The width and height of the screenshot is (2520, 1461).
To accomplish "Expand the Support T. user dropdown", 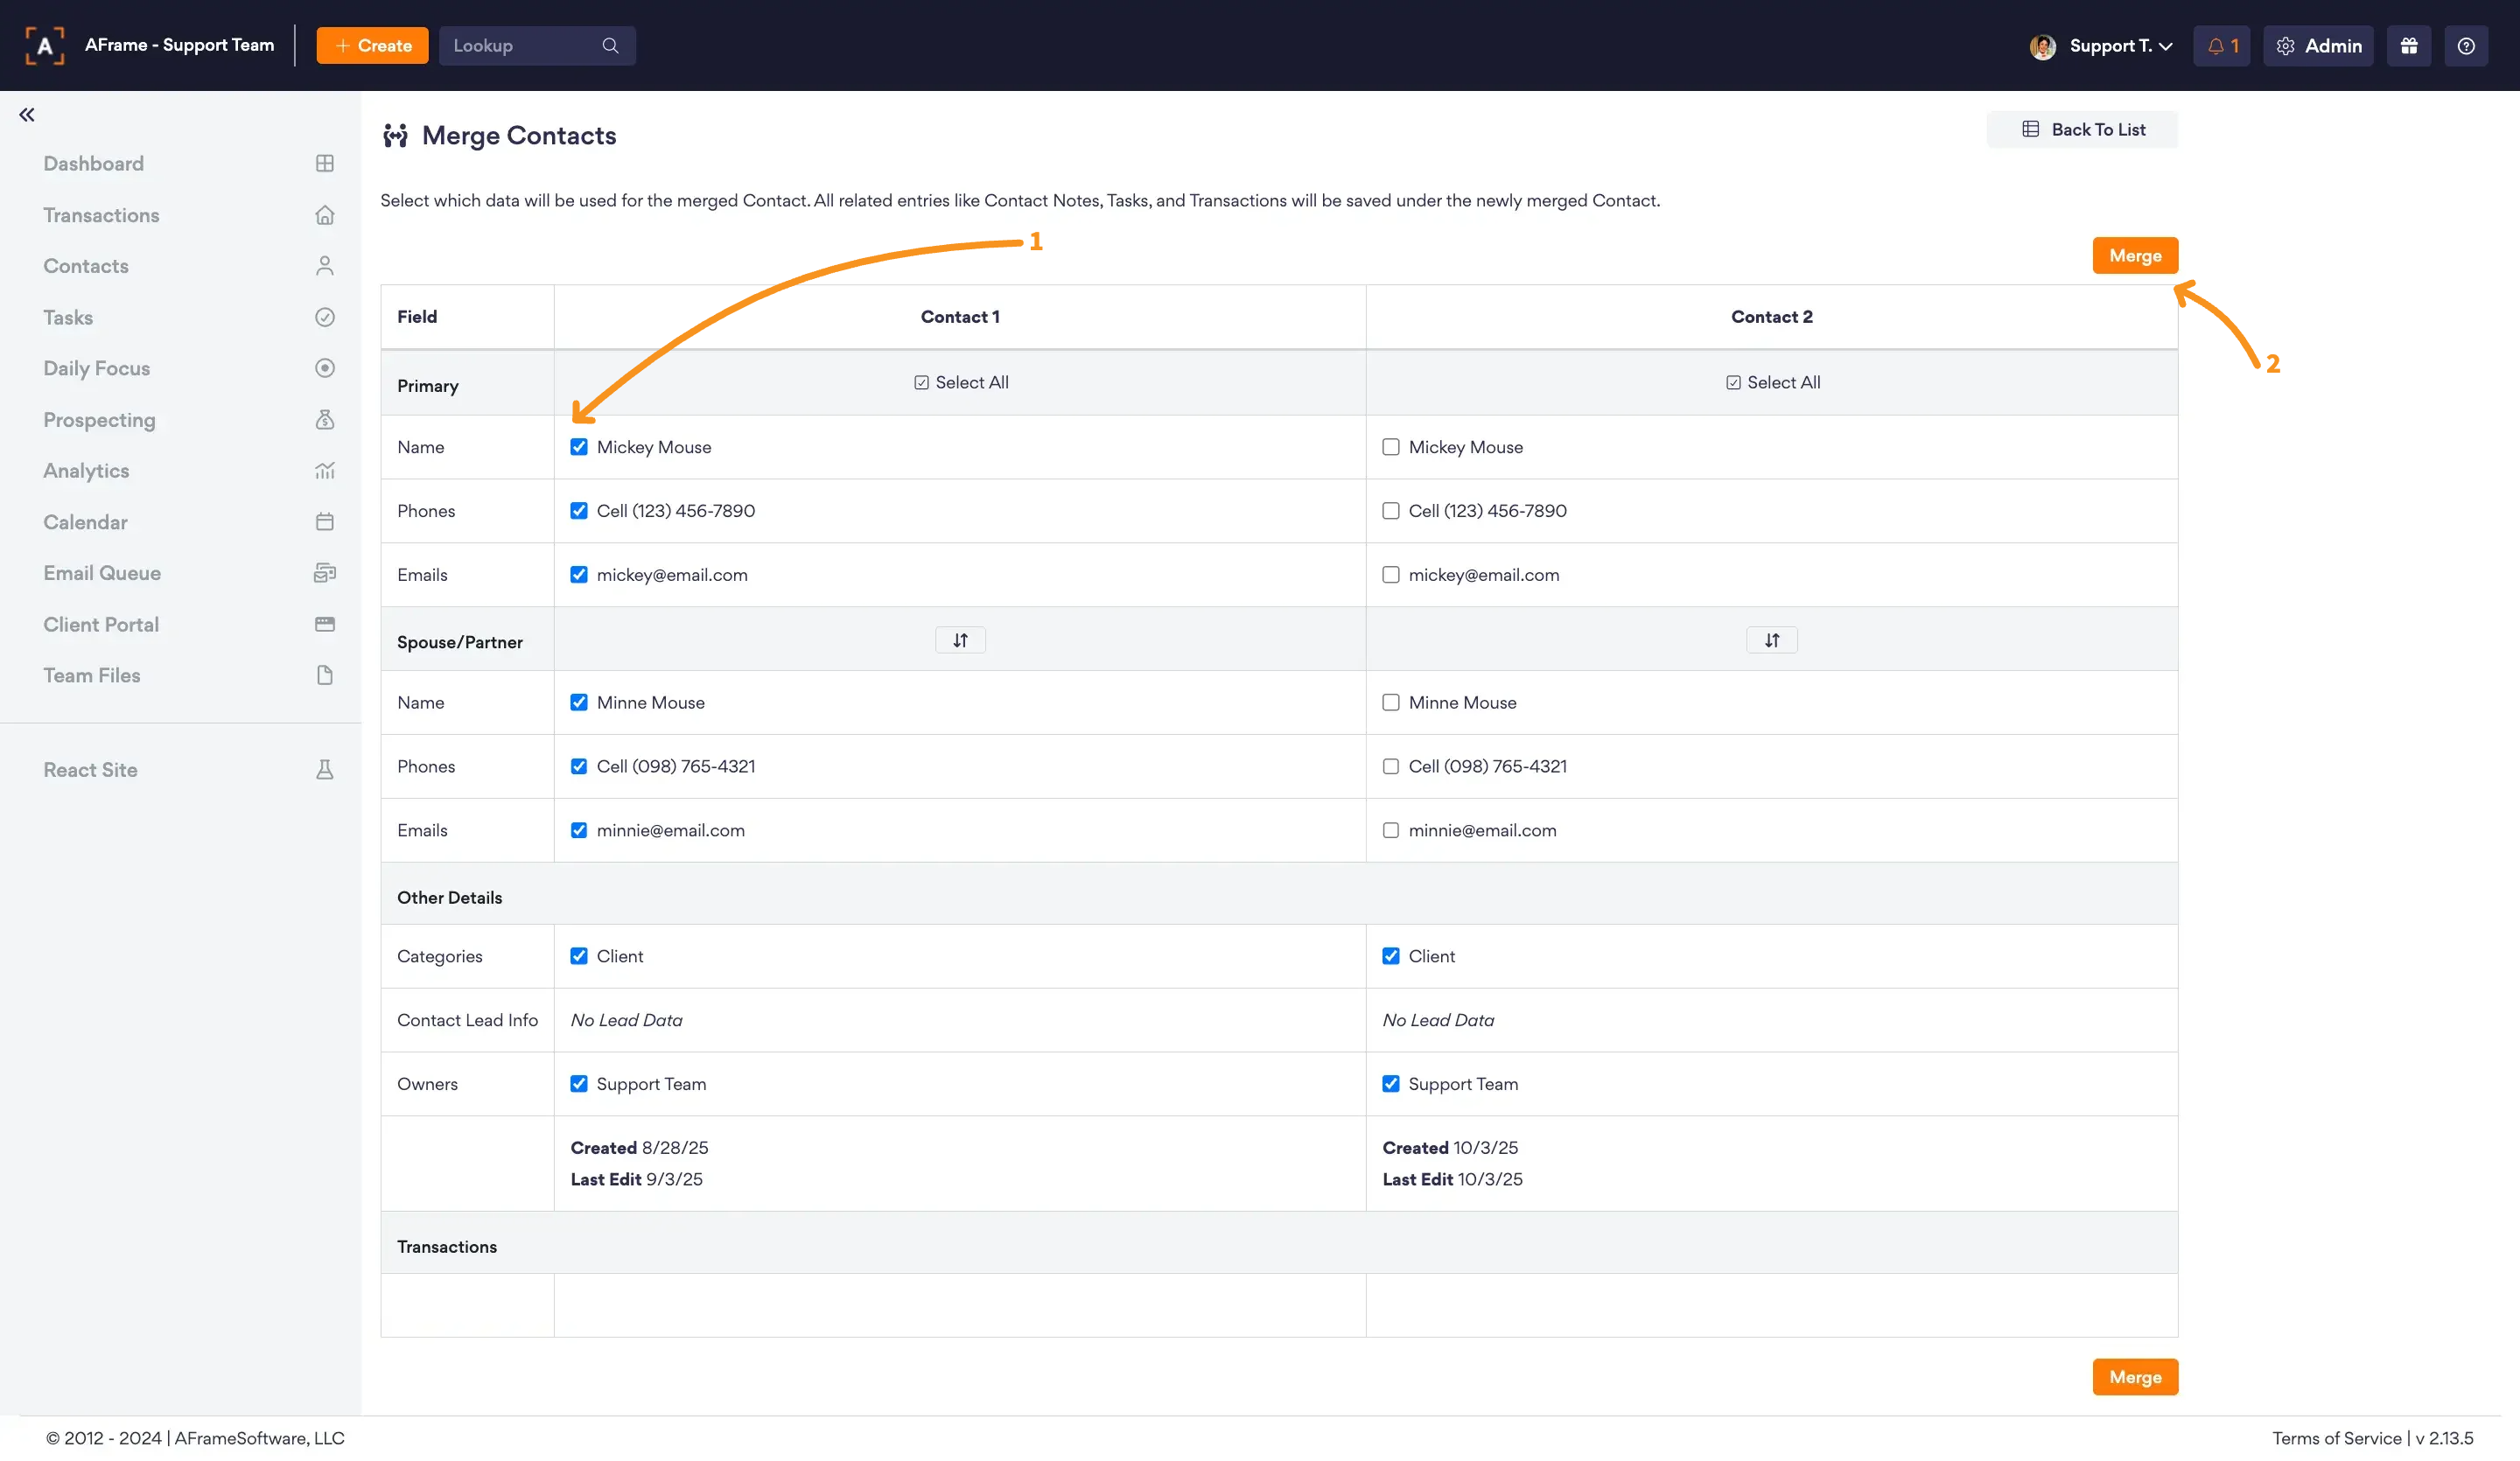I will click(x=2119, y=46).
